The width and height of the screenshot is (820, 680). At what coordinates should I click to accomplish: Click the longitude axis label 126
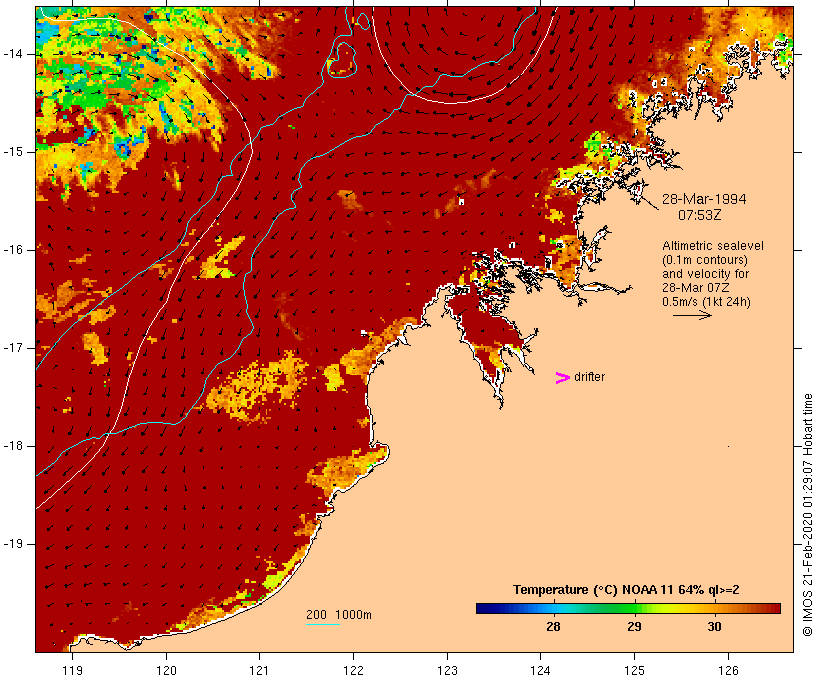[x=728, y=670]
